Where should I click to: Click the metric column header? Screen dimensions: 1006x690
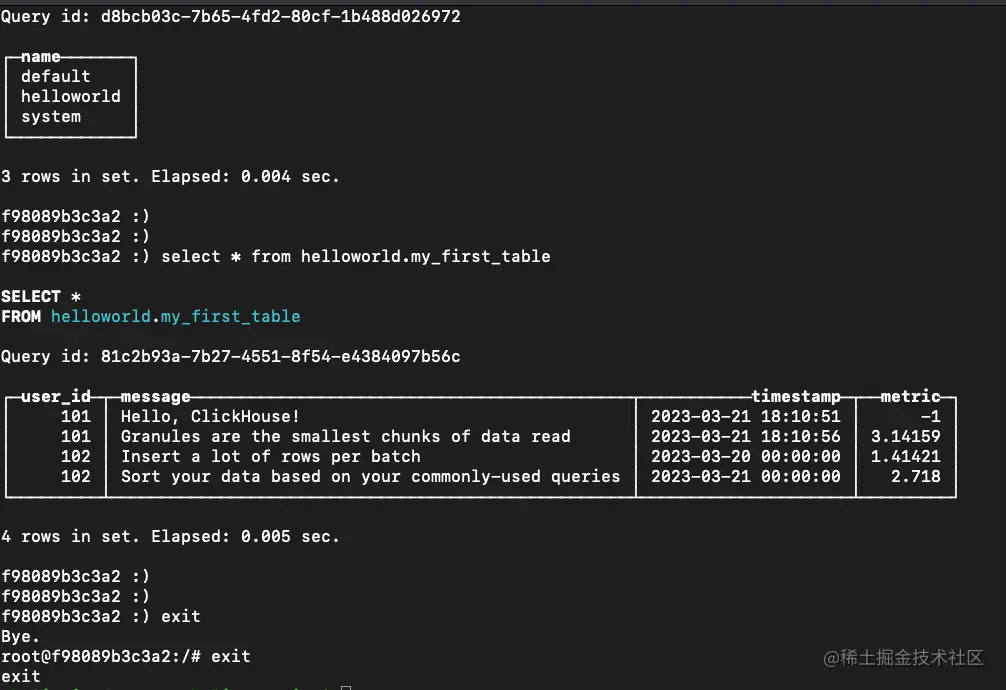(910, 396)
